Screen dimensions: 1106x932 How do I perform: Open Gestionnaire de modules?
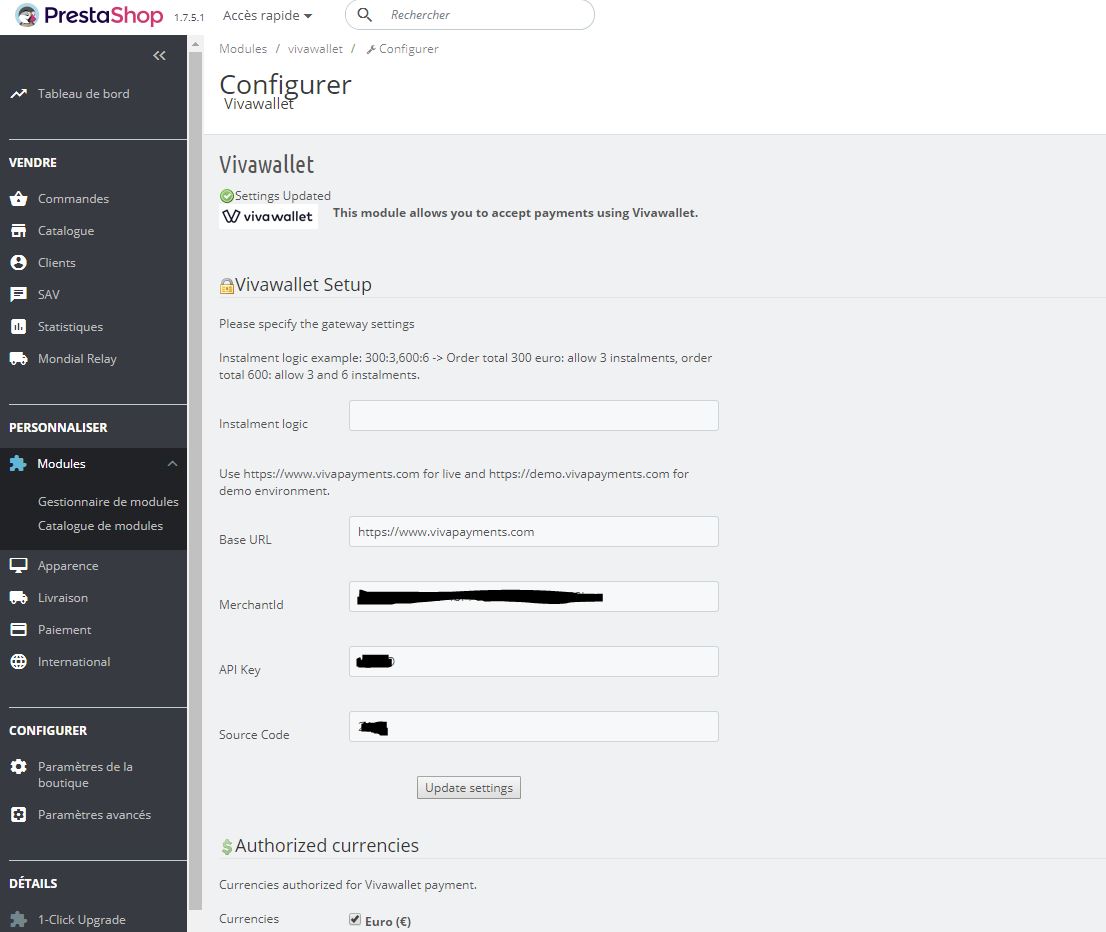pos(108,501)
